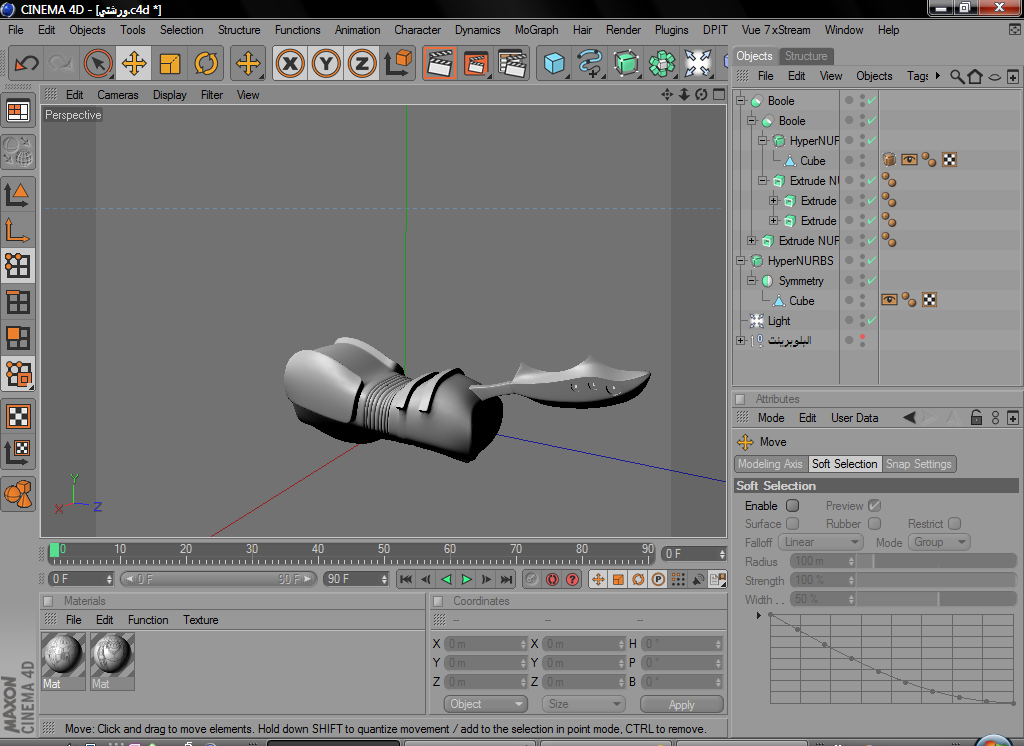
Task: Toggle the Surface checkbox
Action: (792, 524)
